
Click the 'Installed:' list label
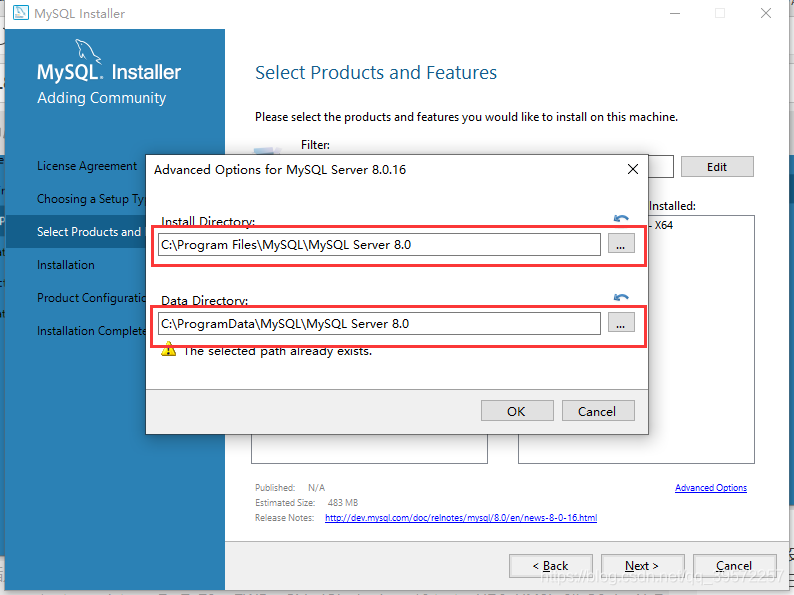click(x=672, y=206)
